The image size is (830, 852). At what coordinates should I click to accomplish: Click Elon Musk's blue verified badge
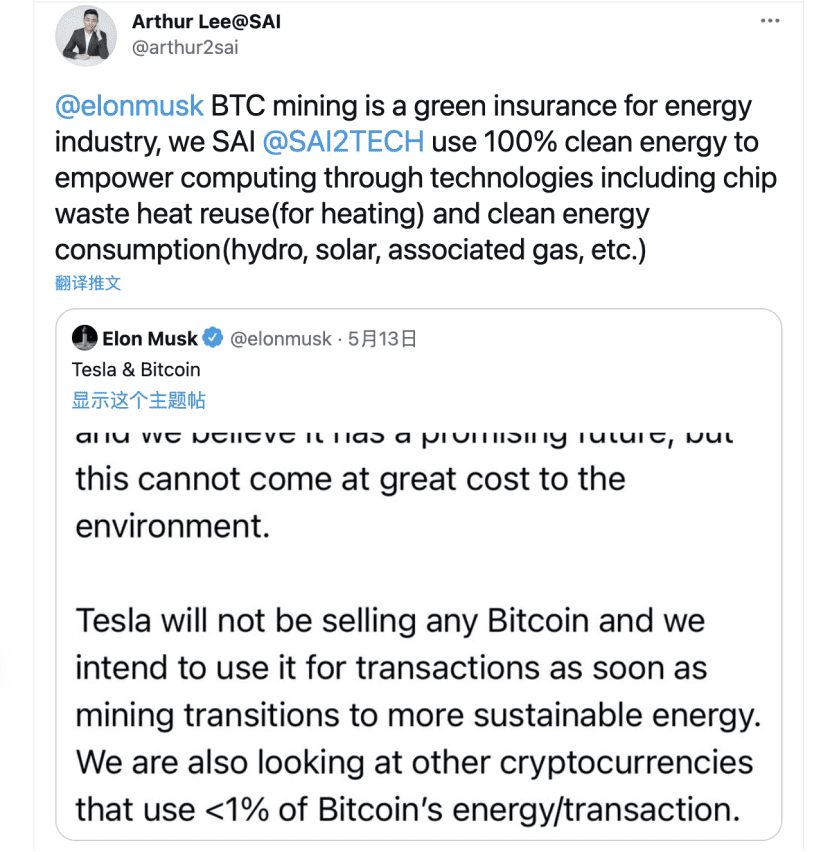pos(211,339)
